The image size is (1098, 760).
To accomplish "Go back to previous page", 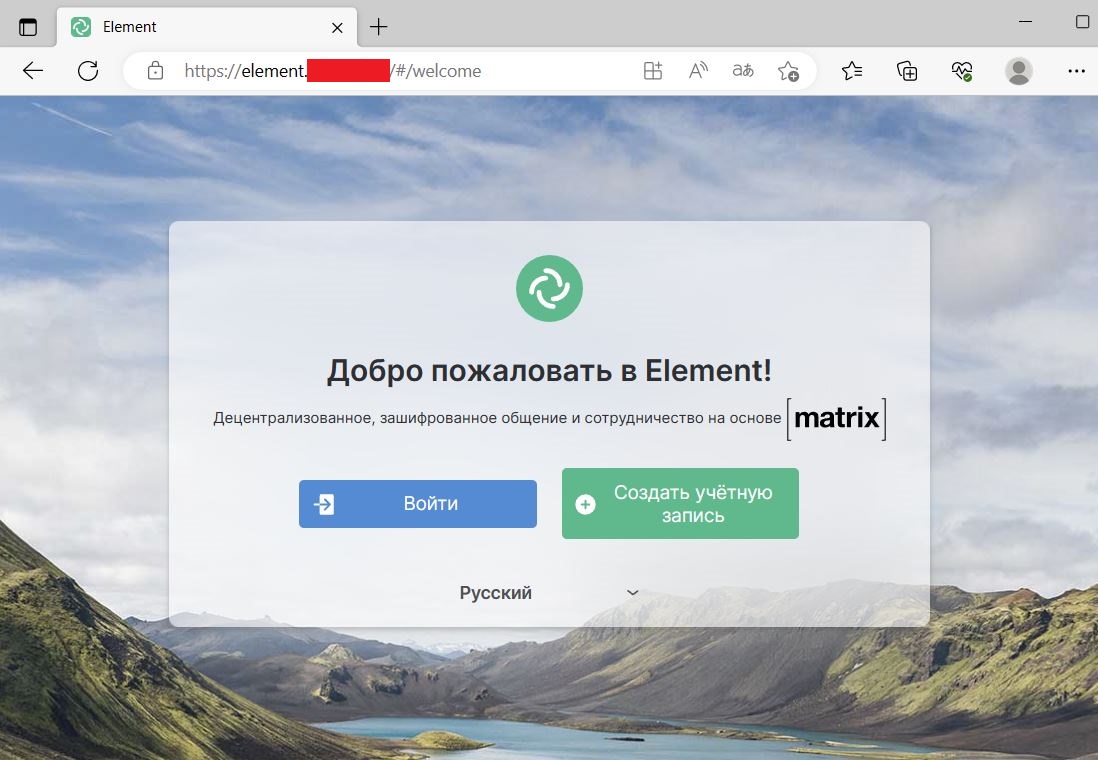I will [32, 71].
